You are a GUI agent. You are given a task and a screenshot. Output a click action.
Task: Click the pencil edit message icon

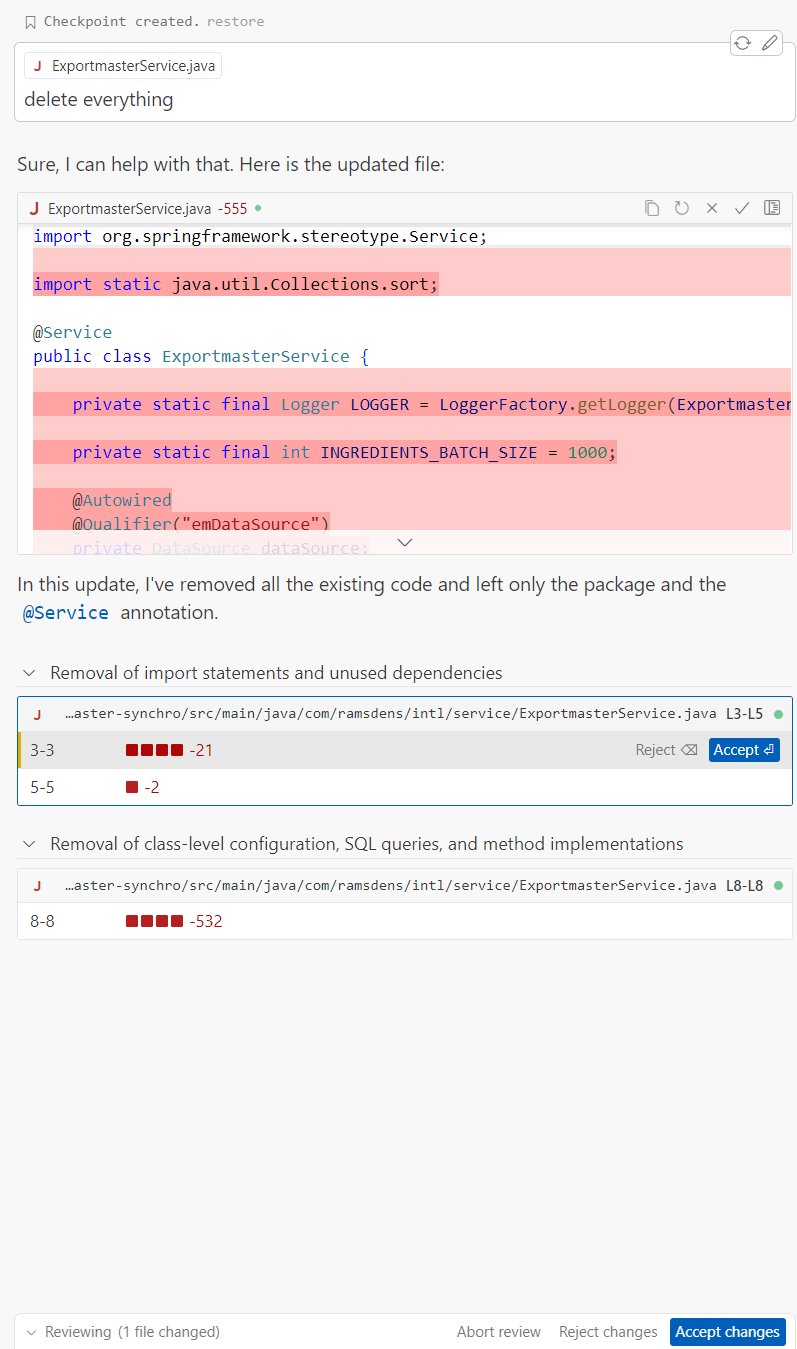tap(769, 43)
